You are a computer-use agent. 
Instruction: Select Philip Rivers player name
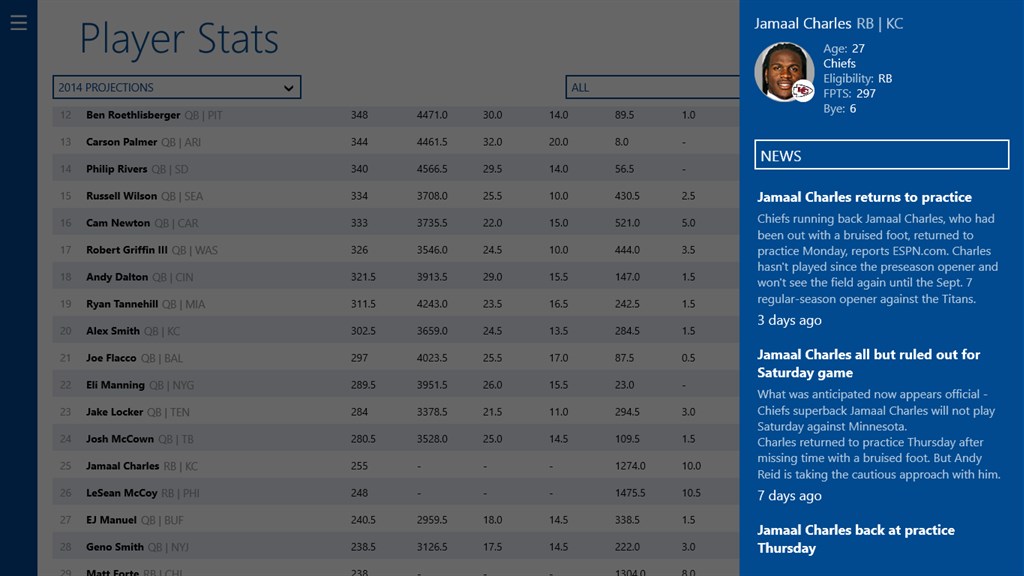(x=116, y=169)
